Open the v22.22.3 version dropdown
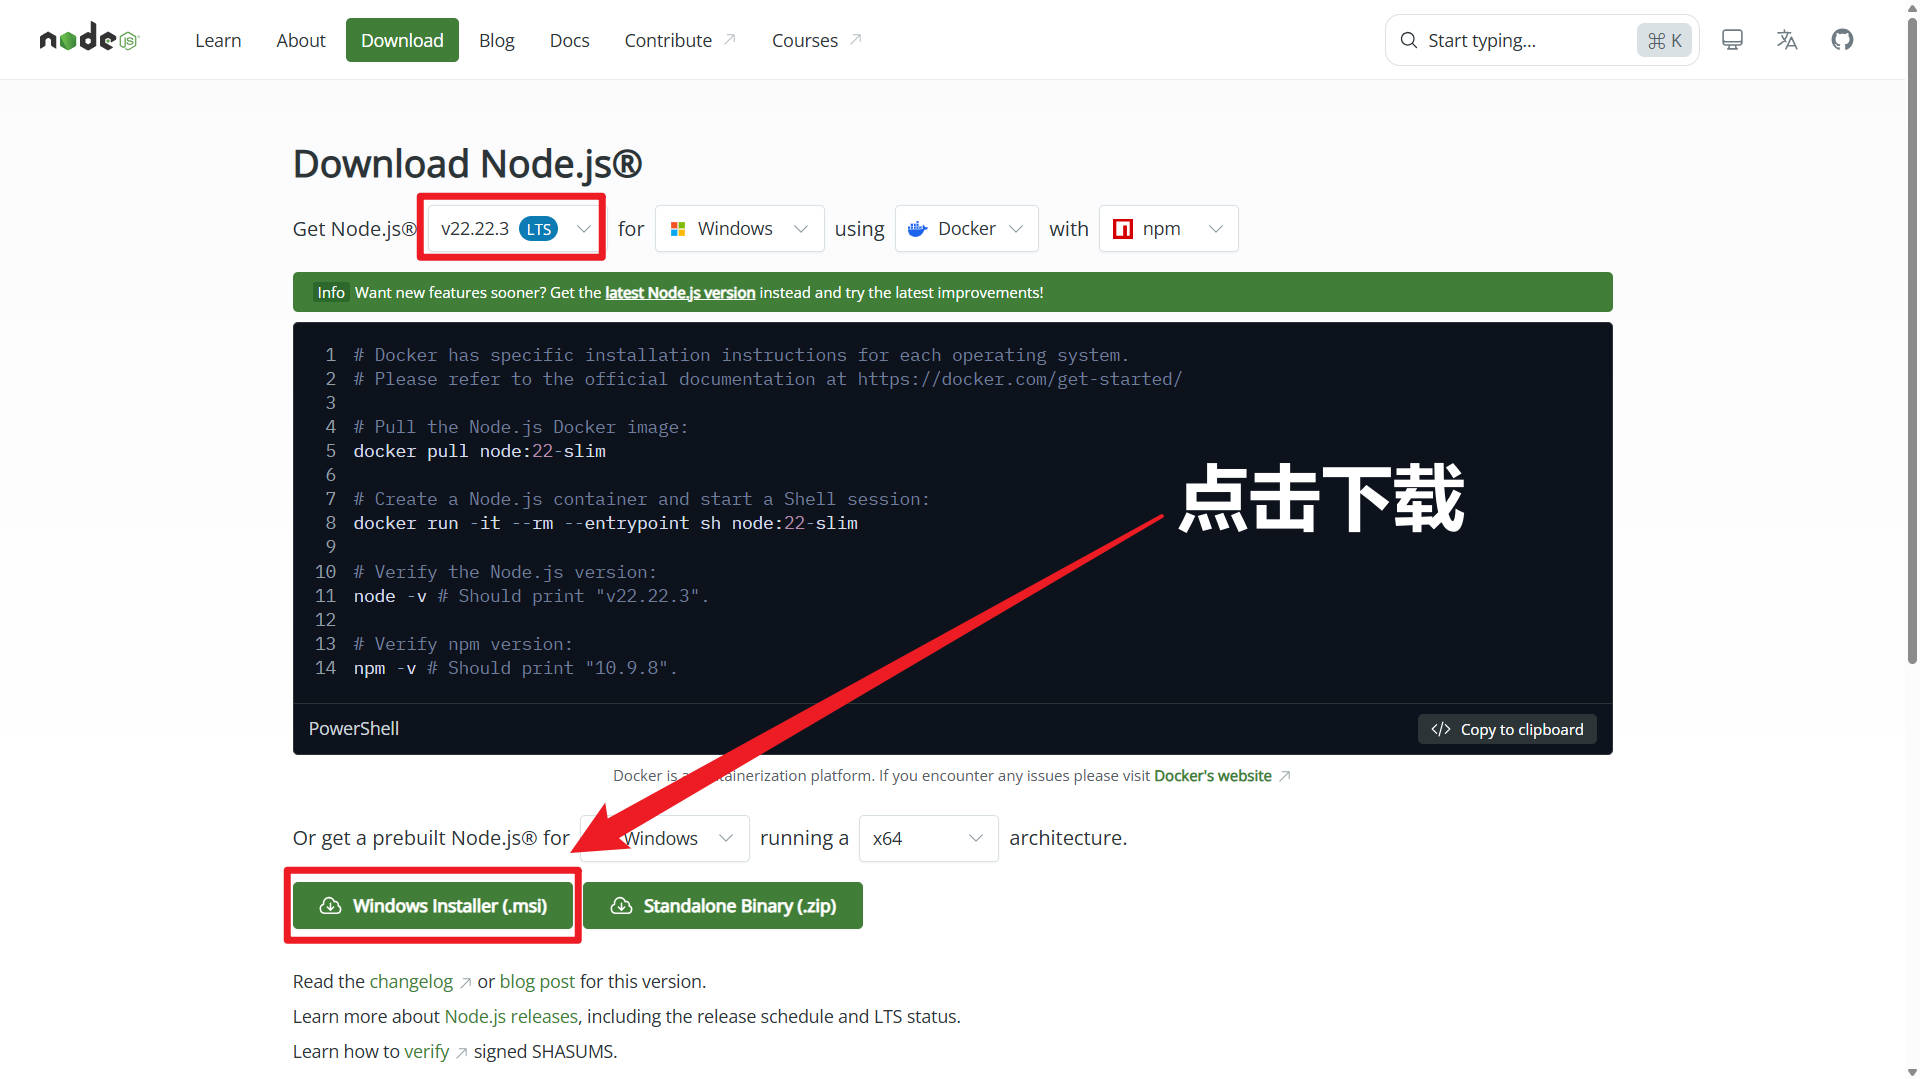This screenshot has width=1920, height=1079. [514, 229]
